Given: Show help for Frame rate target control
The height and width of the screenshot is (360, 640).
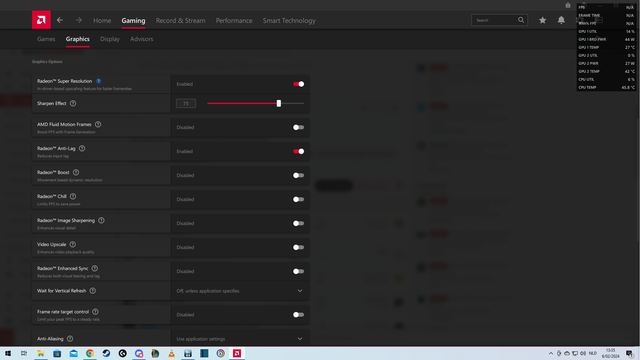Looking at the screenshot, I should tap(95, 312).
